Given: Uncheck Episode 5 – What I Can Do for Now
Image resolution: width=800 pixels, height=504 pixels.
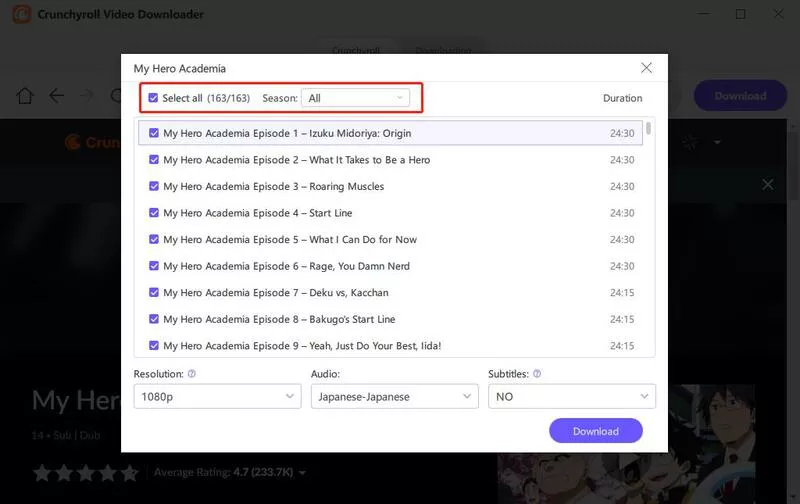Looking at the screenshot, I should (x=154, y=239).
